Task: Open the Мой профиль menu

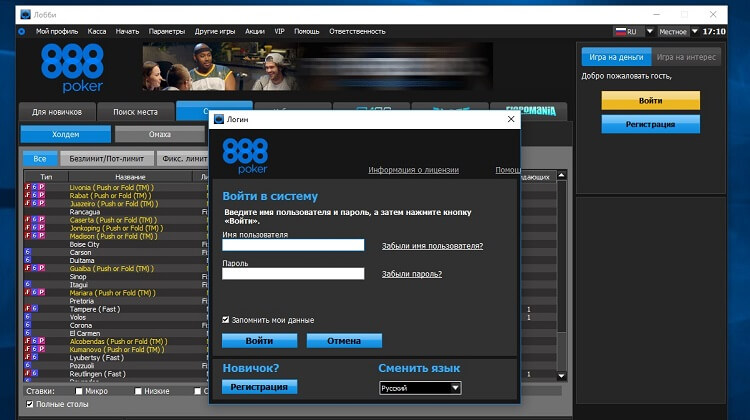Action: click(x=57, y=32)
